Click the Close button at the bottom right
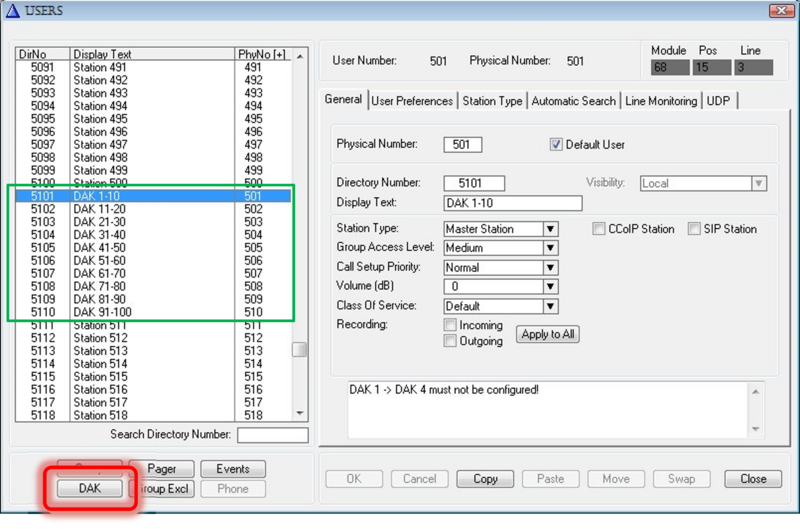 [x=753, y=479]
